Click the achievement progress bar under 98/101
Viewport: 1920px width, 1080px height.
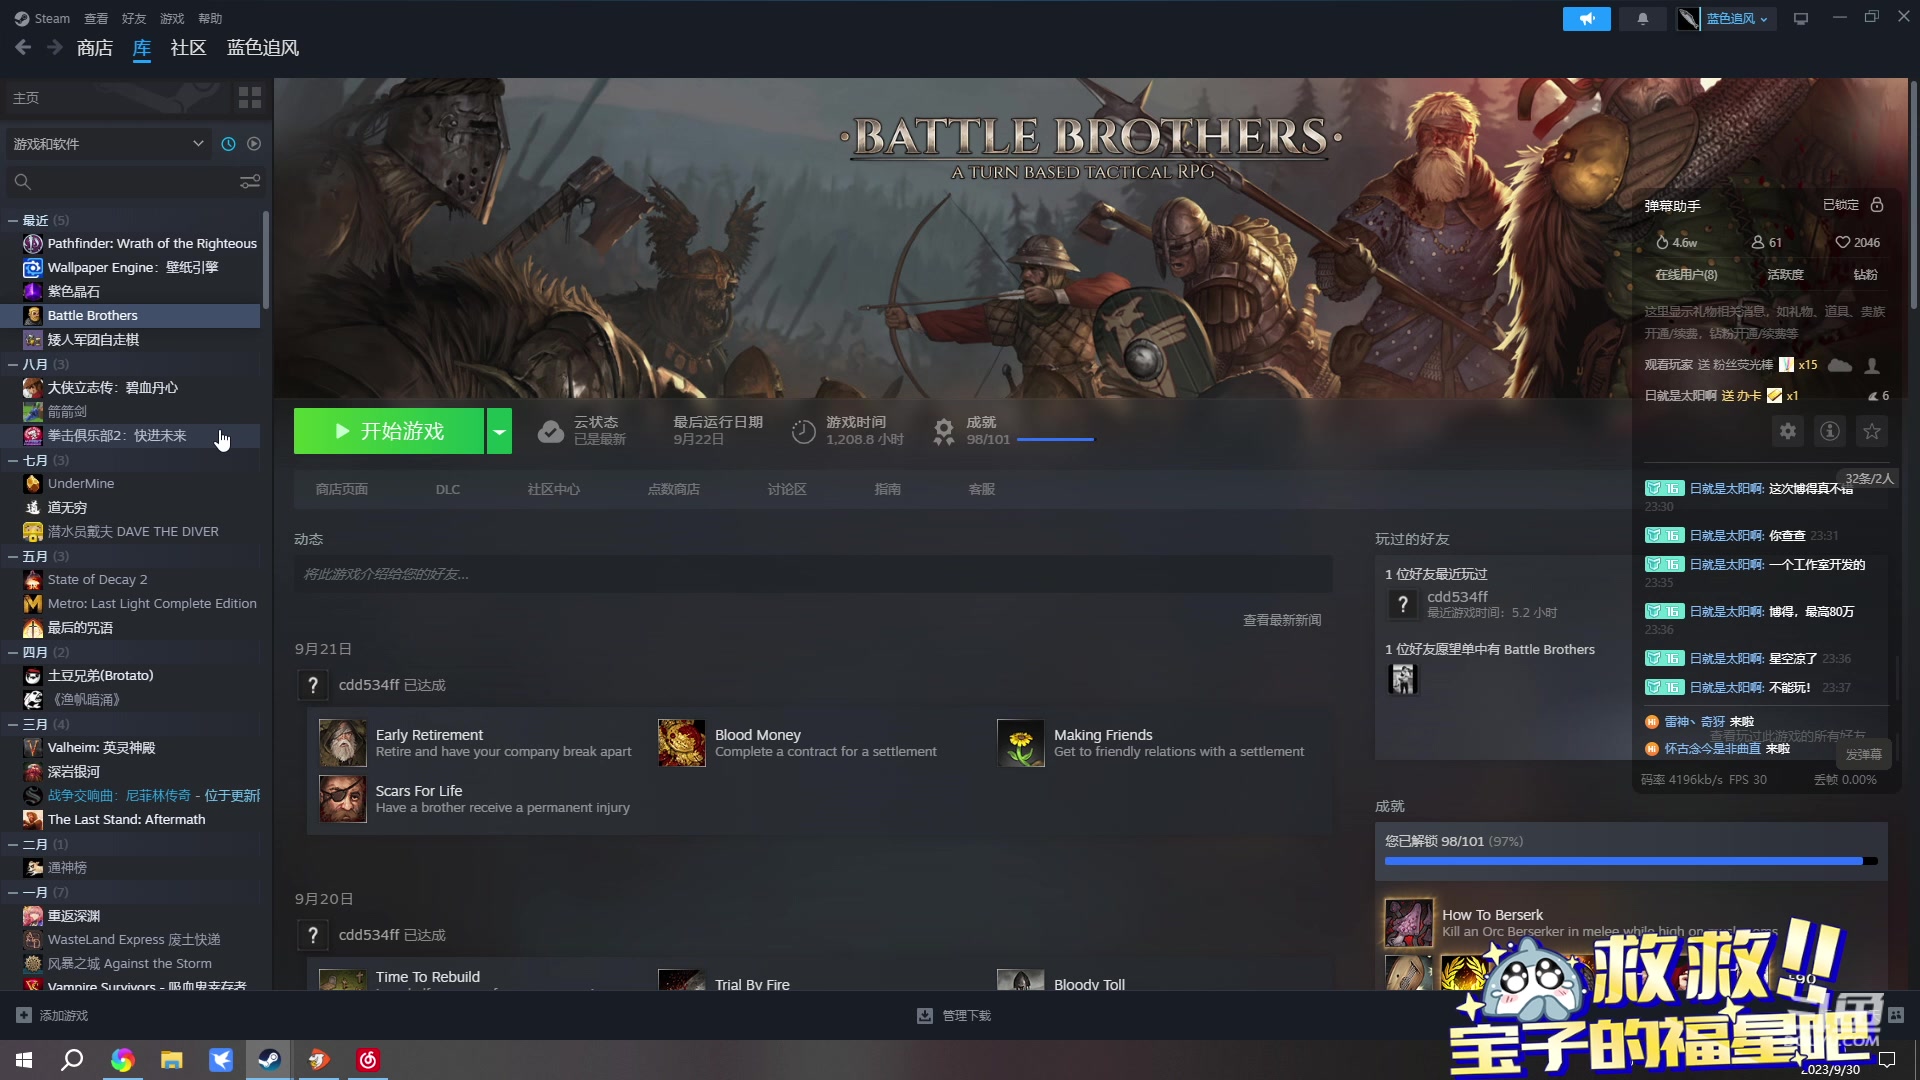(x=1056, y=439)
